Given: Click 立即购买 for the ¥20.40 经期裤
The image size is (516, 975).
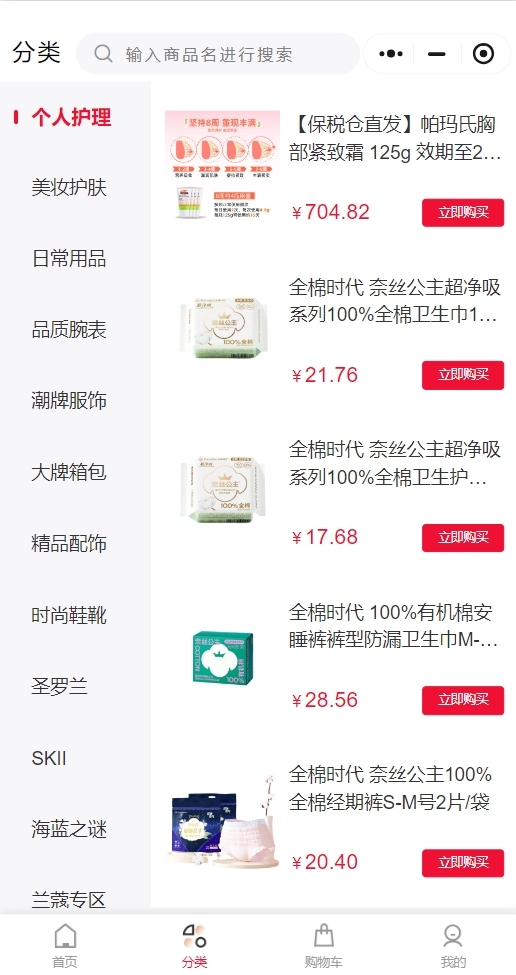Looking at the screenshot, I should point(463,863).
